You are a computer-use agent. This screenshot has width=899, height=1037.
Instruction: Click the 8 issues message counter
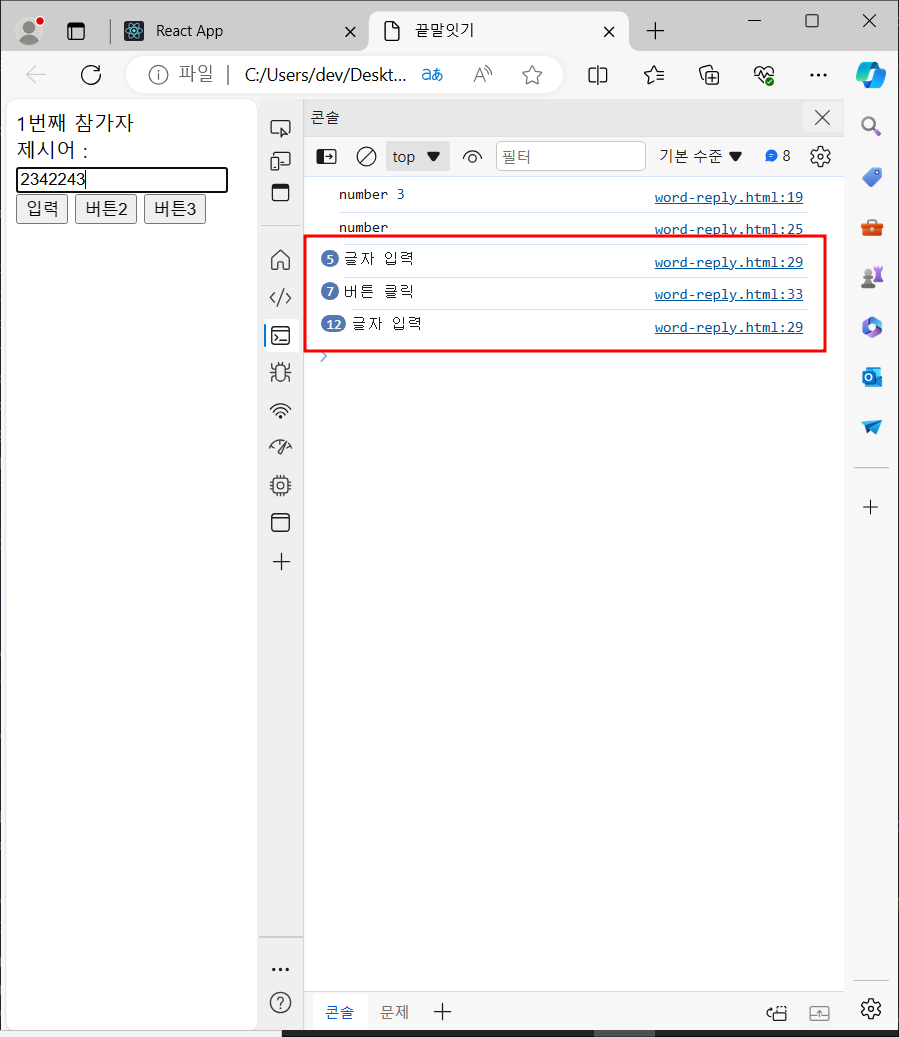pyautogui.click(x=778, y=156)
